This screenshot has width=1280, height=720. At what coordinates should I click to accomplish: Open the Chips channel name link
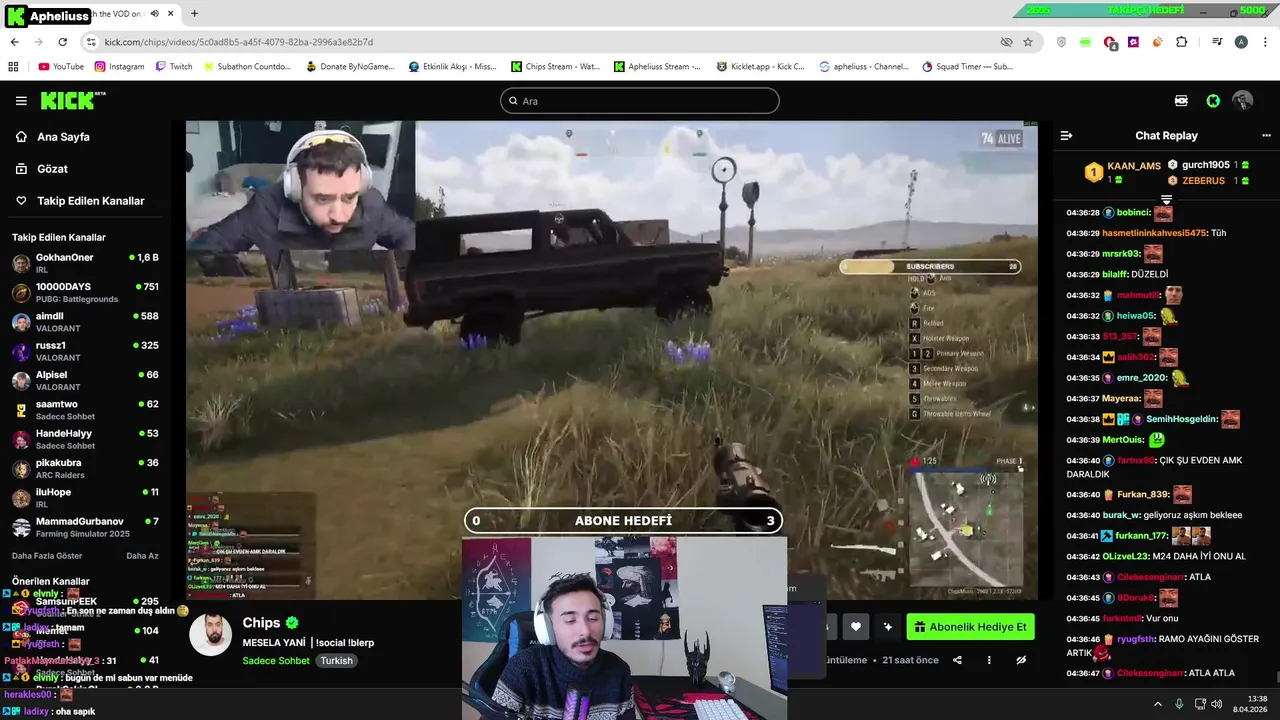pos(261,623)
